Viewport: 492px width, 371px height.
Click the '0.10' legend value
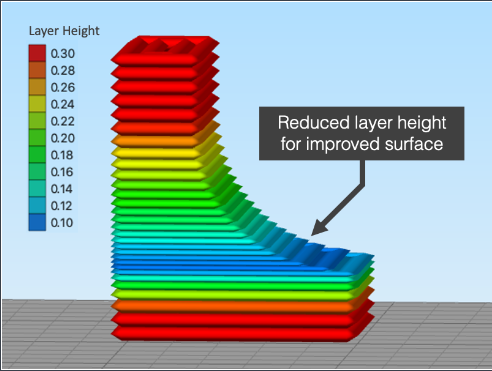(x=62, y=223)
